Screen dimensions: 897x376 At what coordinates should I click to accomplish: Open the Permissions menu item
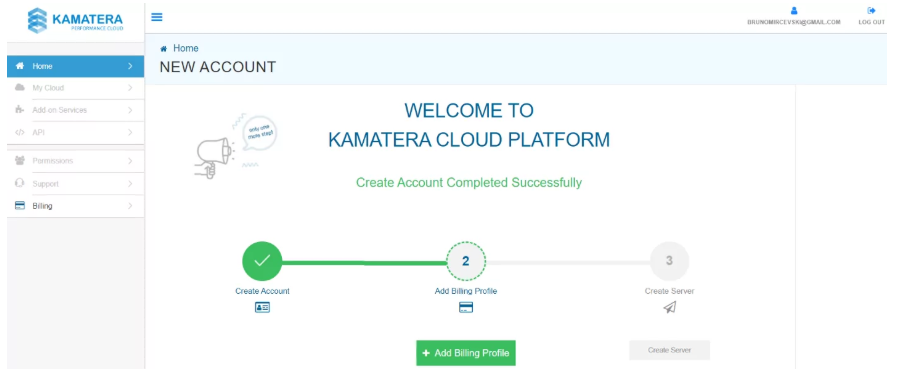[x=76, y=161]
